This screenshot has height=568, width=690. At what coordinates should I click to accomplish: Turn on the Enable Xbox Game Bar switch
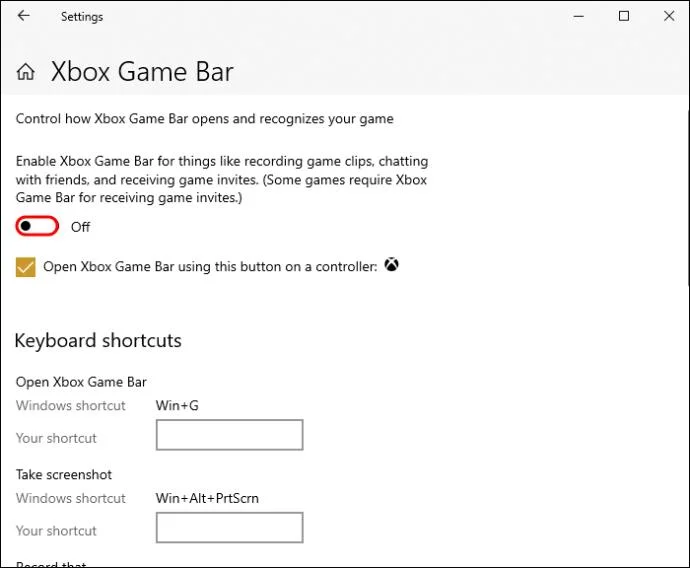[37, 226]
